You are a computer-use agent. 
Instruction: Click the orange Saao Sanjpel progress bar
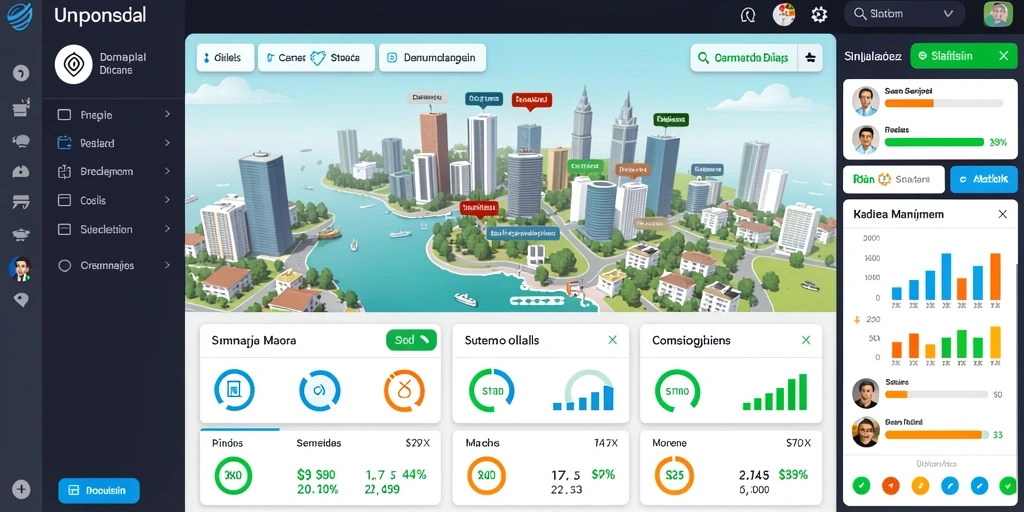tap(944, 103)
